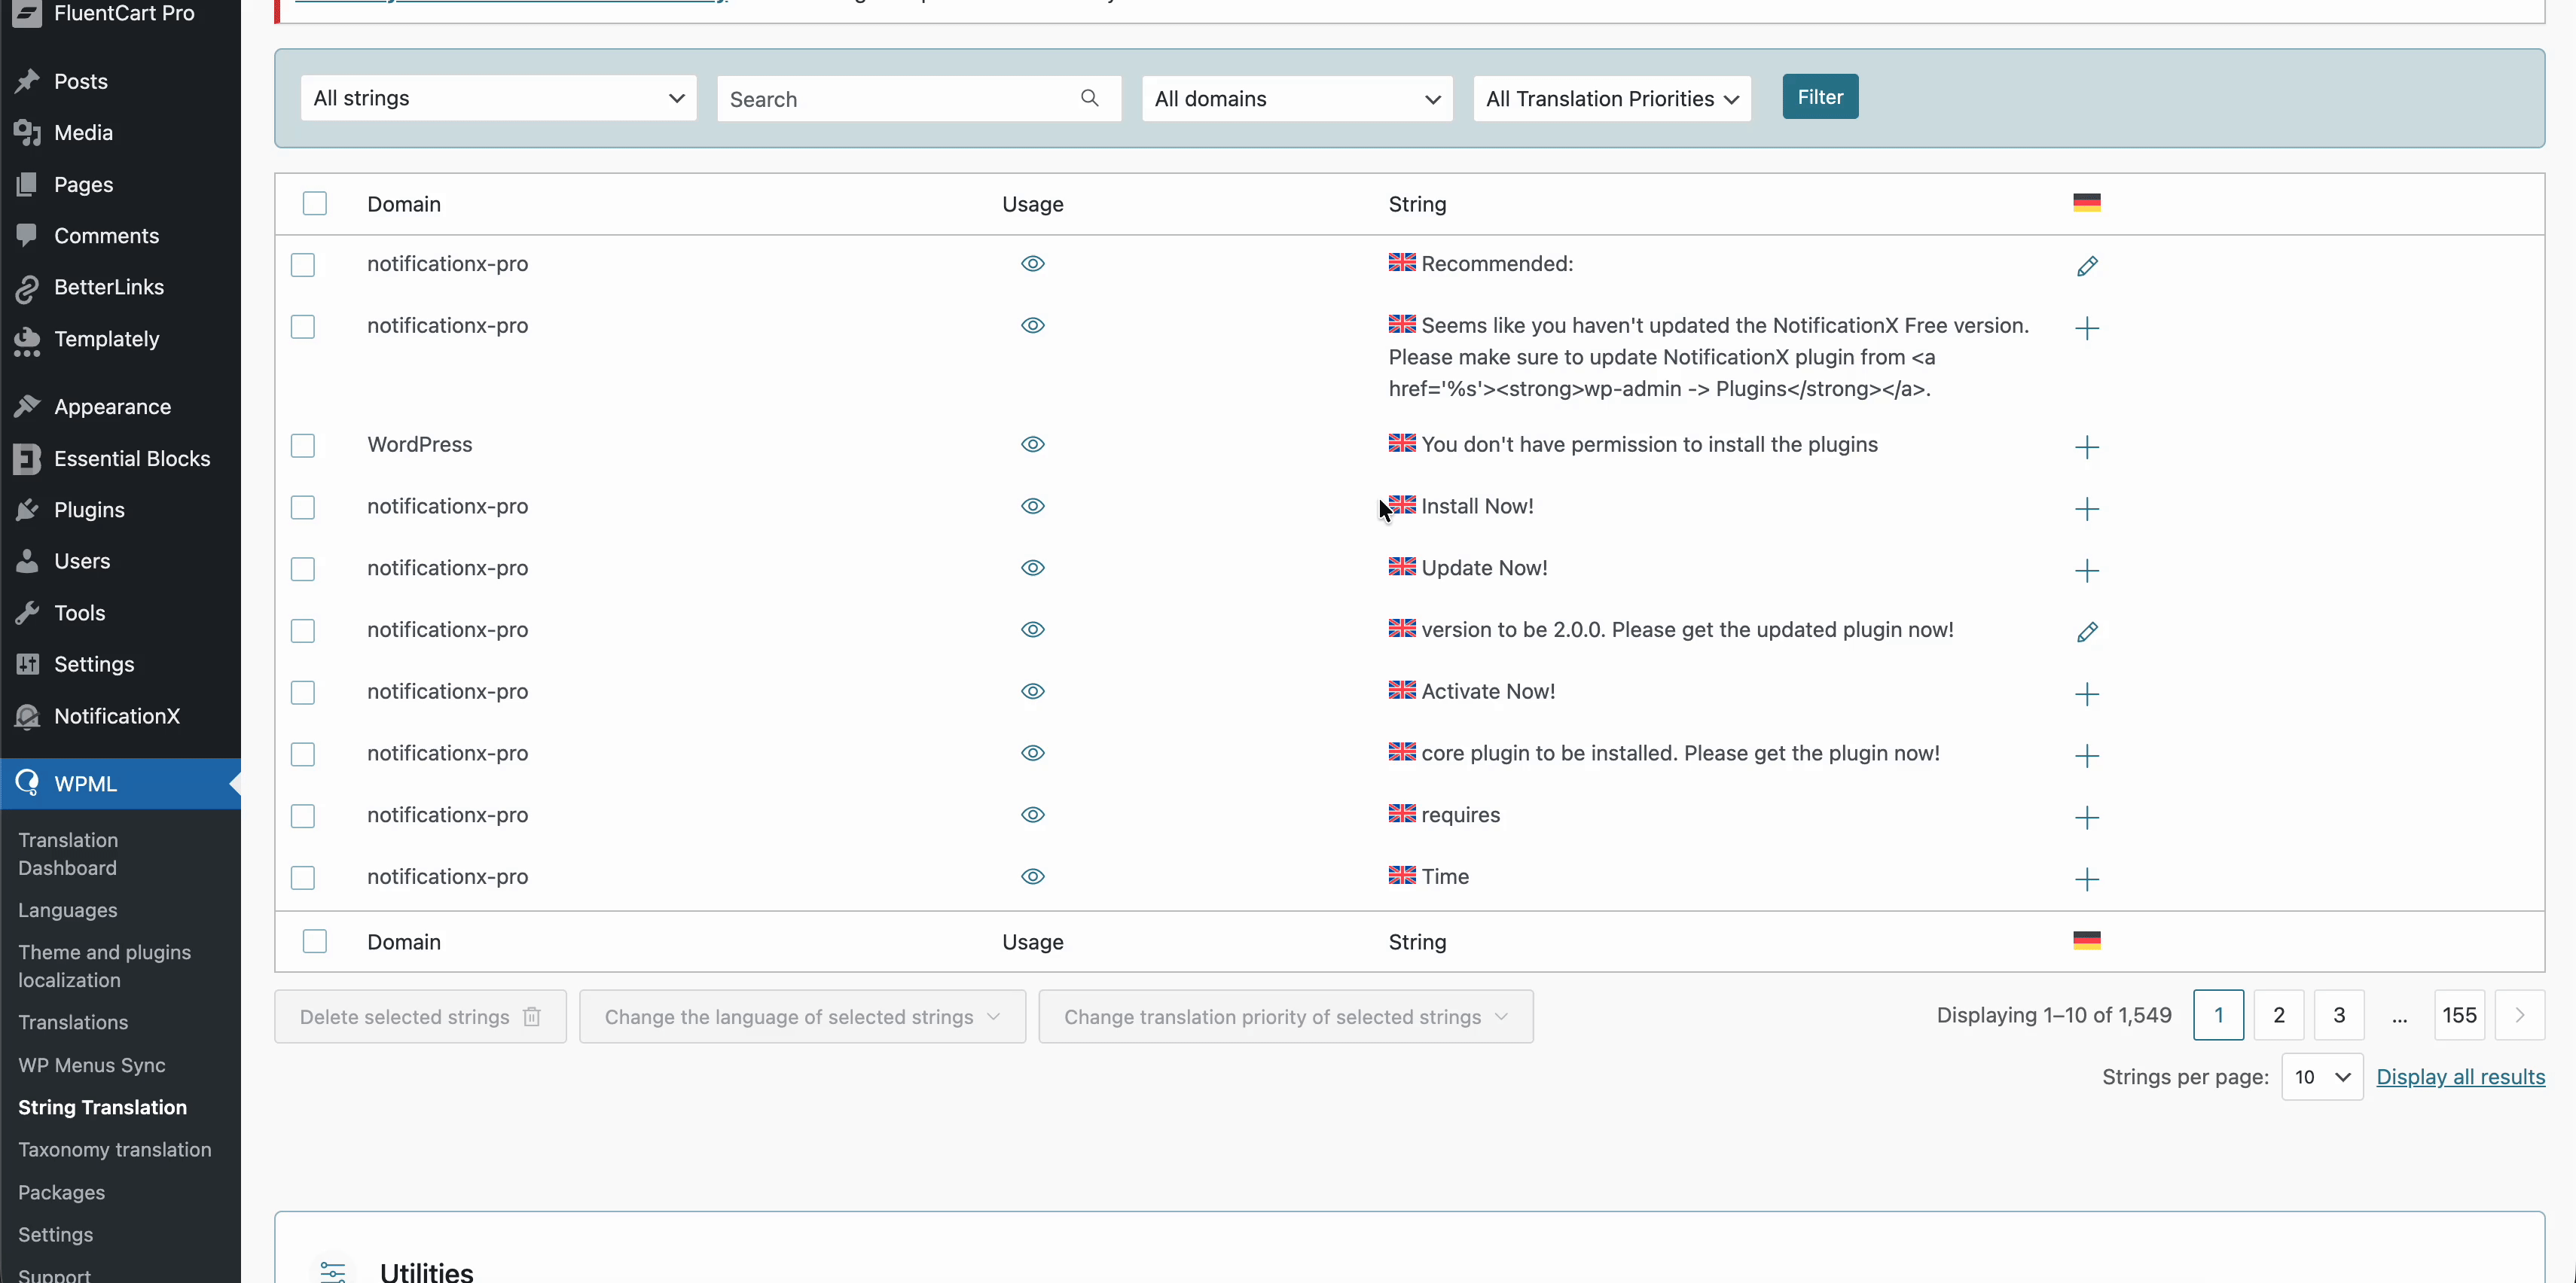The width and height of the screenshot is (2576, 1283).
Task: Click the search magnifier icon
Action: tap(1089, 98)
